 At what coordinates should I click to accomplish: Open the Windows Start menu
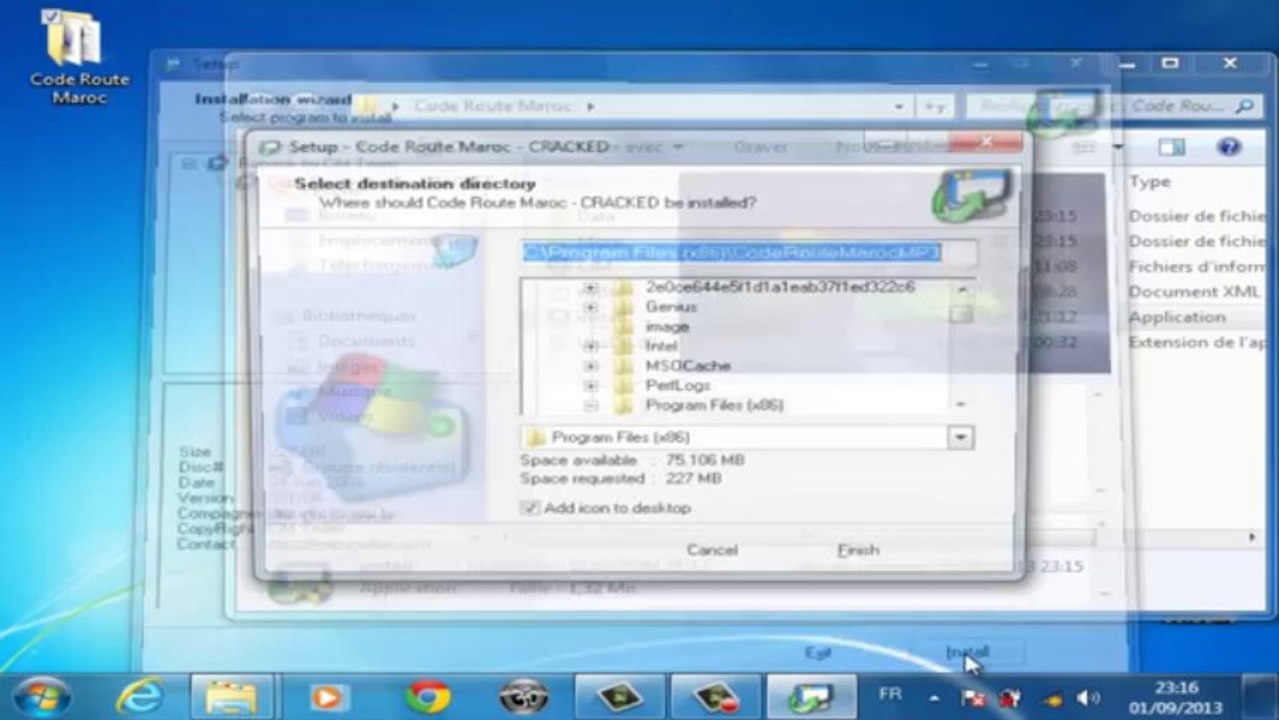click(x=41, y=696)
